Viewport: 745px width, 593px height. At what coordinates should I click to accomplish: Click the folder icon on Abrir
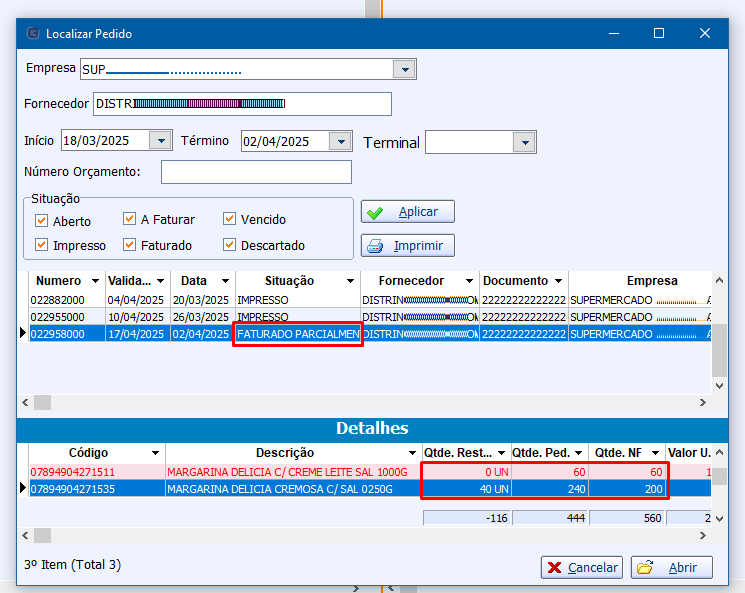[x=645, y=568]
